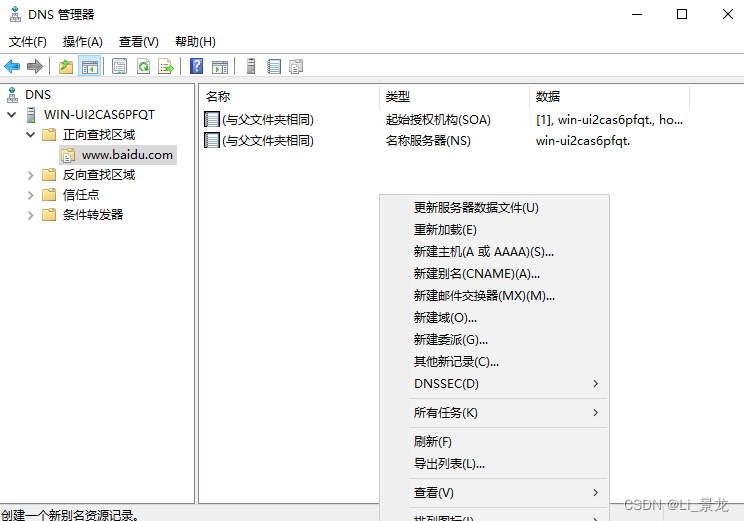Choose 新建域(O)... from menu

click(494, 317)
